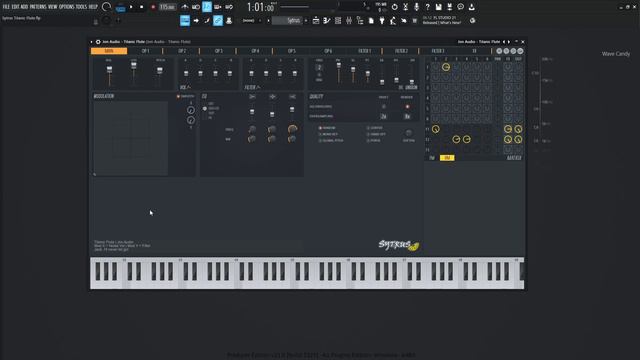Open the Channel rack icon
This screenshot has width=640, height=360.
point(338,20)
